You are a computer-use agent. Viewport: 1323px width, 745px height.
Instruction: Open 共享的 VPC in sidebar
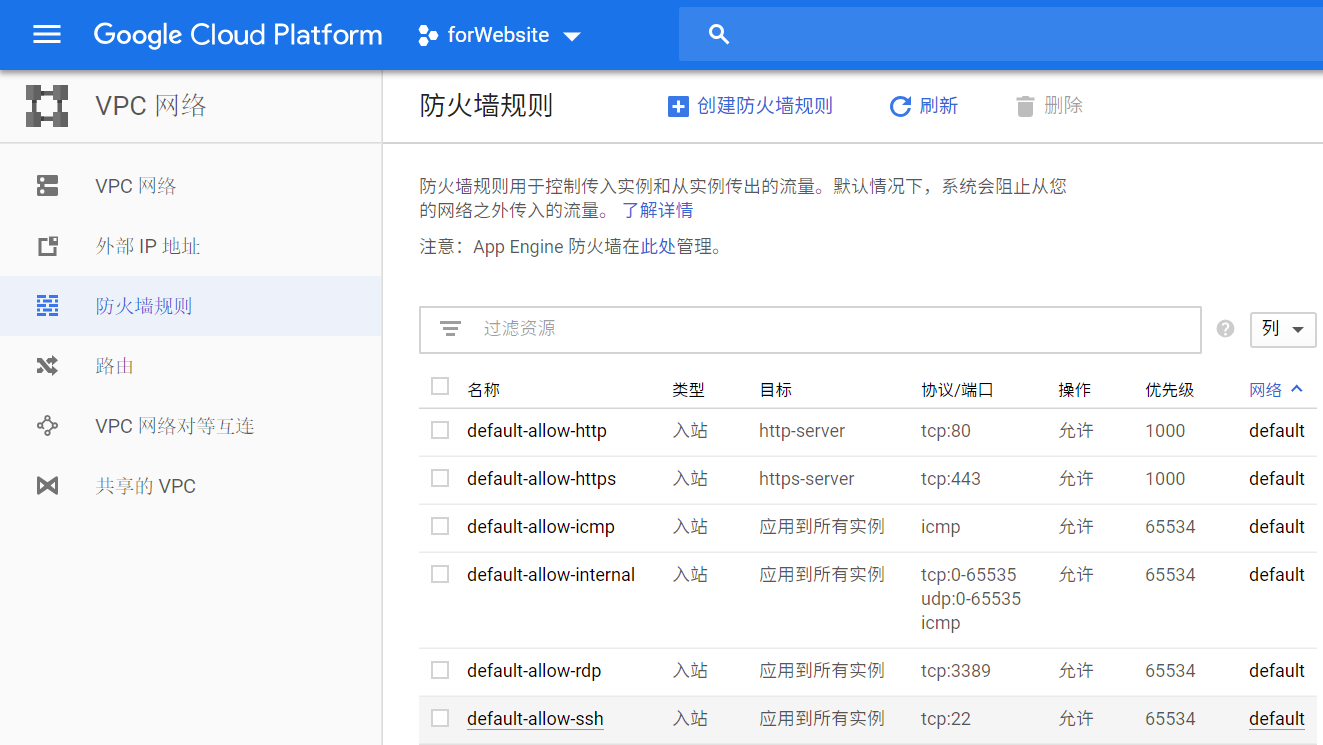pyautogui.click(x=145, y=486)
